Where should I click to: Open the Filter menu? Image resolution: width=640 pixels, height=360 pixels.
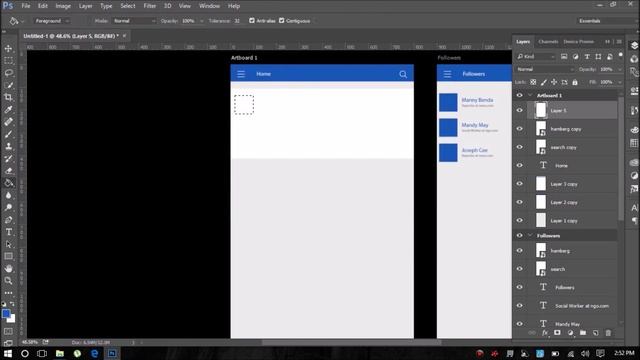149,6
